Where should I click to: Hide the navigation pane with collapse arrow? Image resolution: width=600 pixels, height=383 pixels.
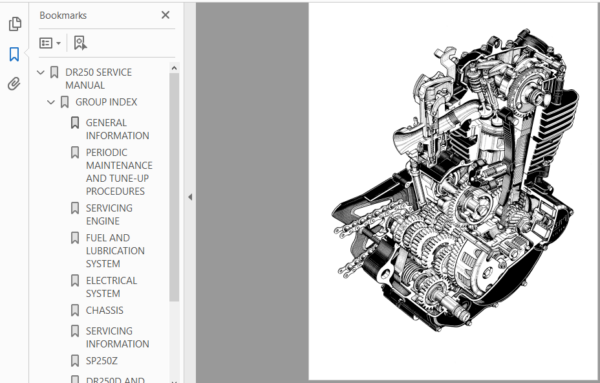pos(190,197)
